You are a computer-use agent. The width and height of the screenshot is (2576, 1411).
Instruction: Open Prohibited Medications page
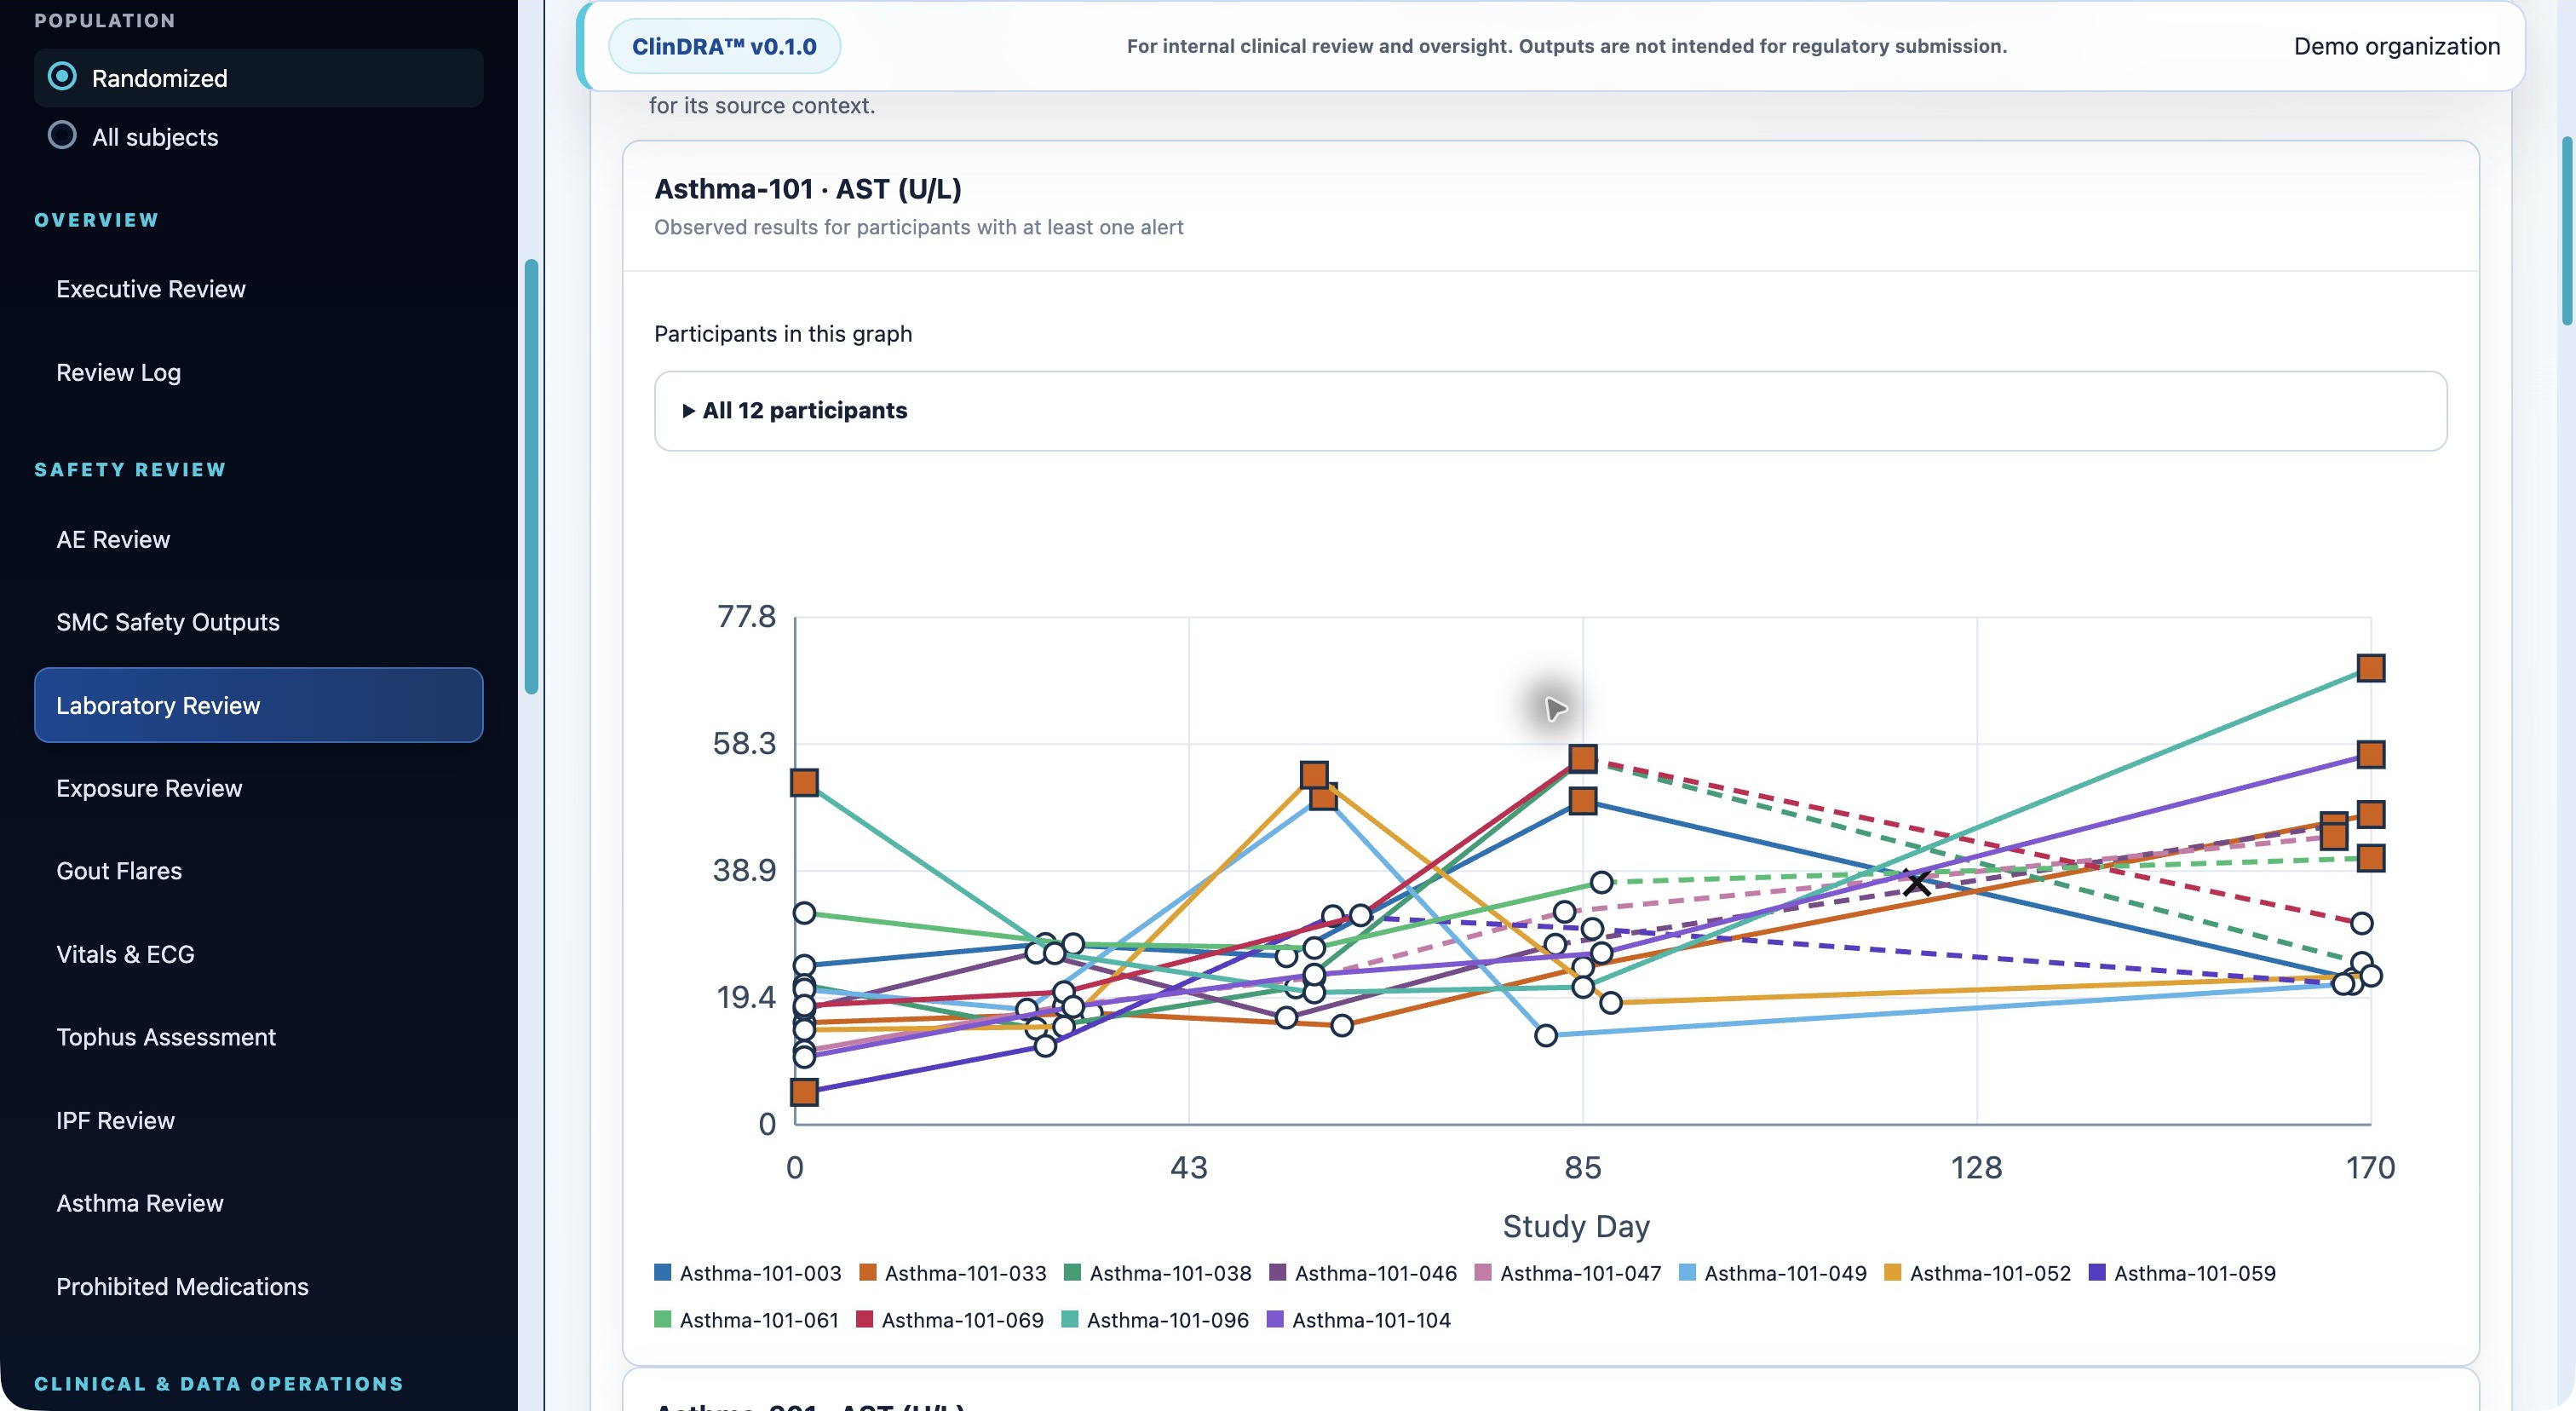point(182,1286)
